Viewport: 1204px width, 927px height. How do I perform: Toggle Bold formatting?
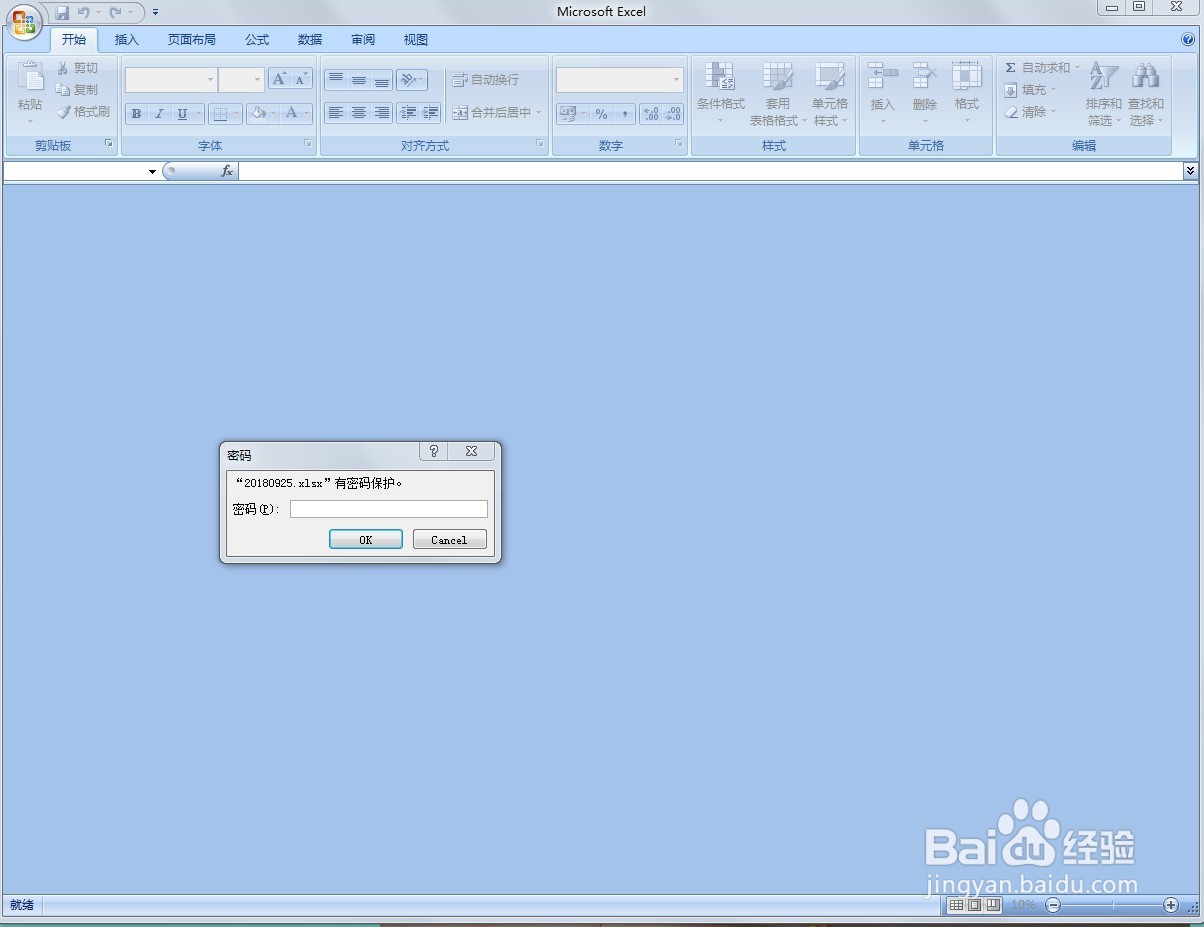136,114
